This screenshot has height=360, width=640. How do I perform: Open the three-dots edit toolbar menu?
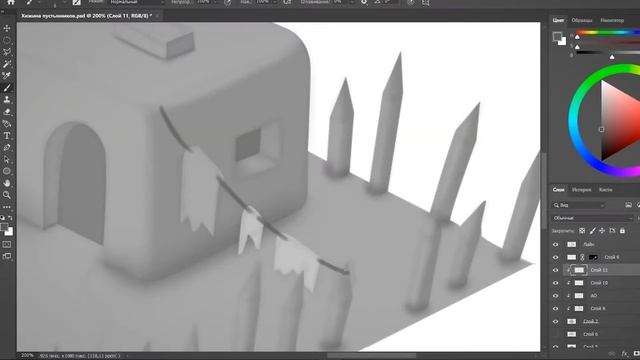point(7,207)
